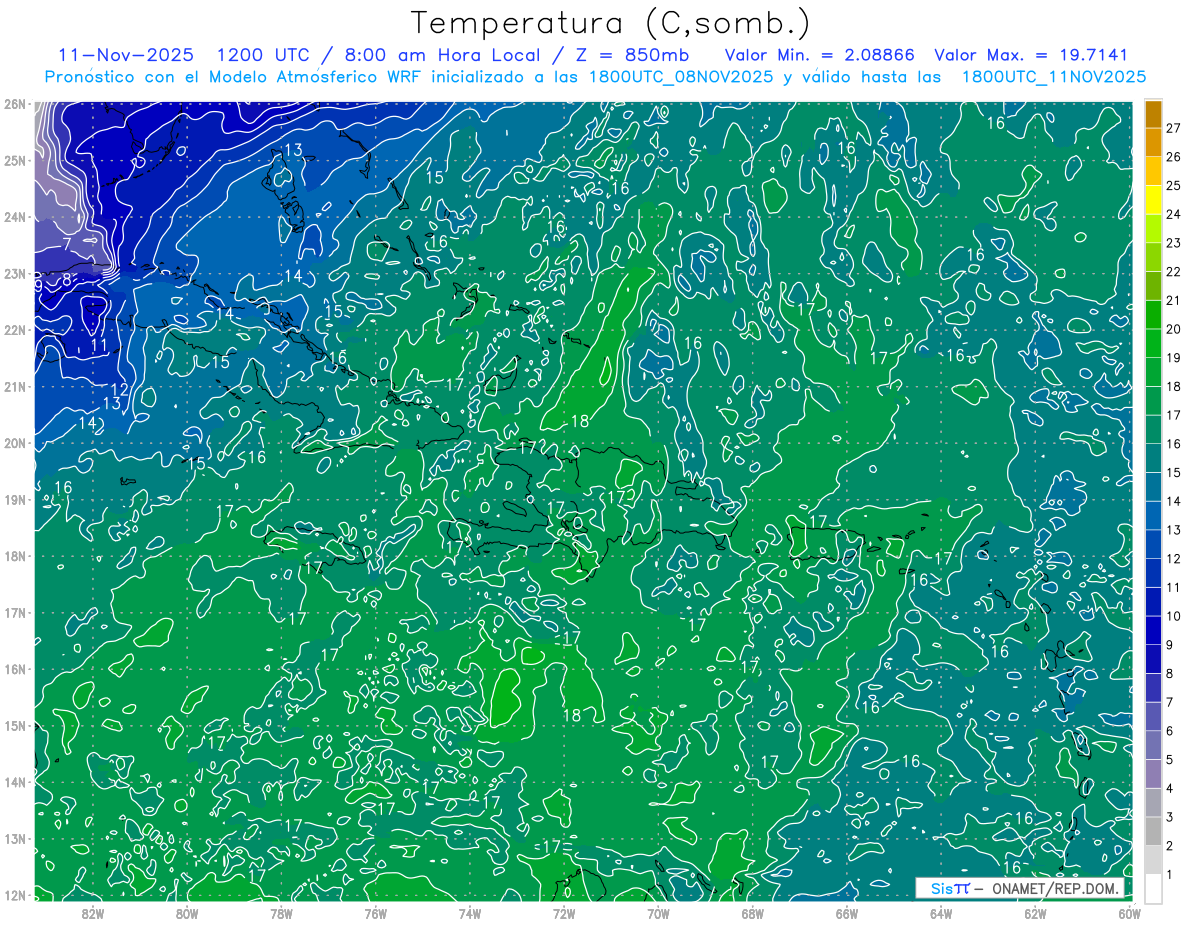The image size is (1200, 927).
Task: Click the '1800UTC_11NOV2025' valid-until time text
Action: click(1053, 77)
